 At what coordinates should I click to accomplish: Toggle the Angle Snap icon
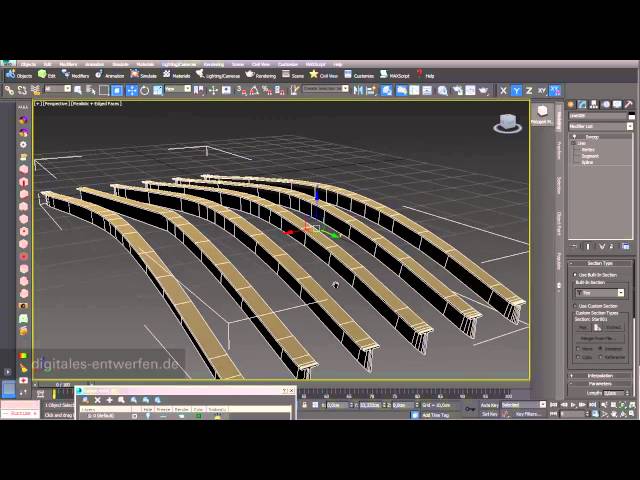(254, 90)
